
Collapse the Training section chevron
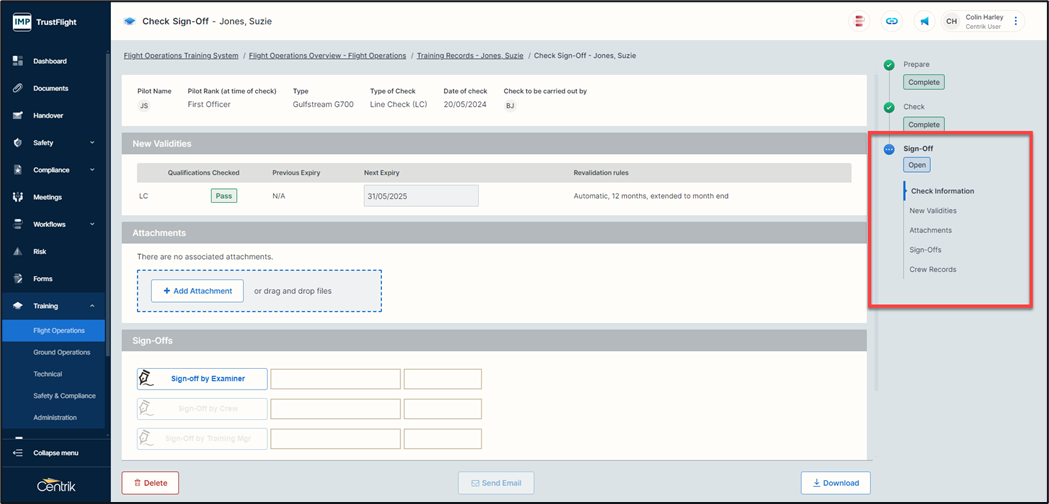92,306
